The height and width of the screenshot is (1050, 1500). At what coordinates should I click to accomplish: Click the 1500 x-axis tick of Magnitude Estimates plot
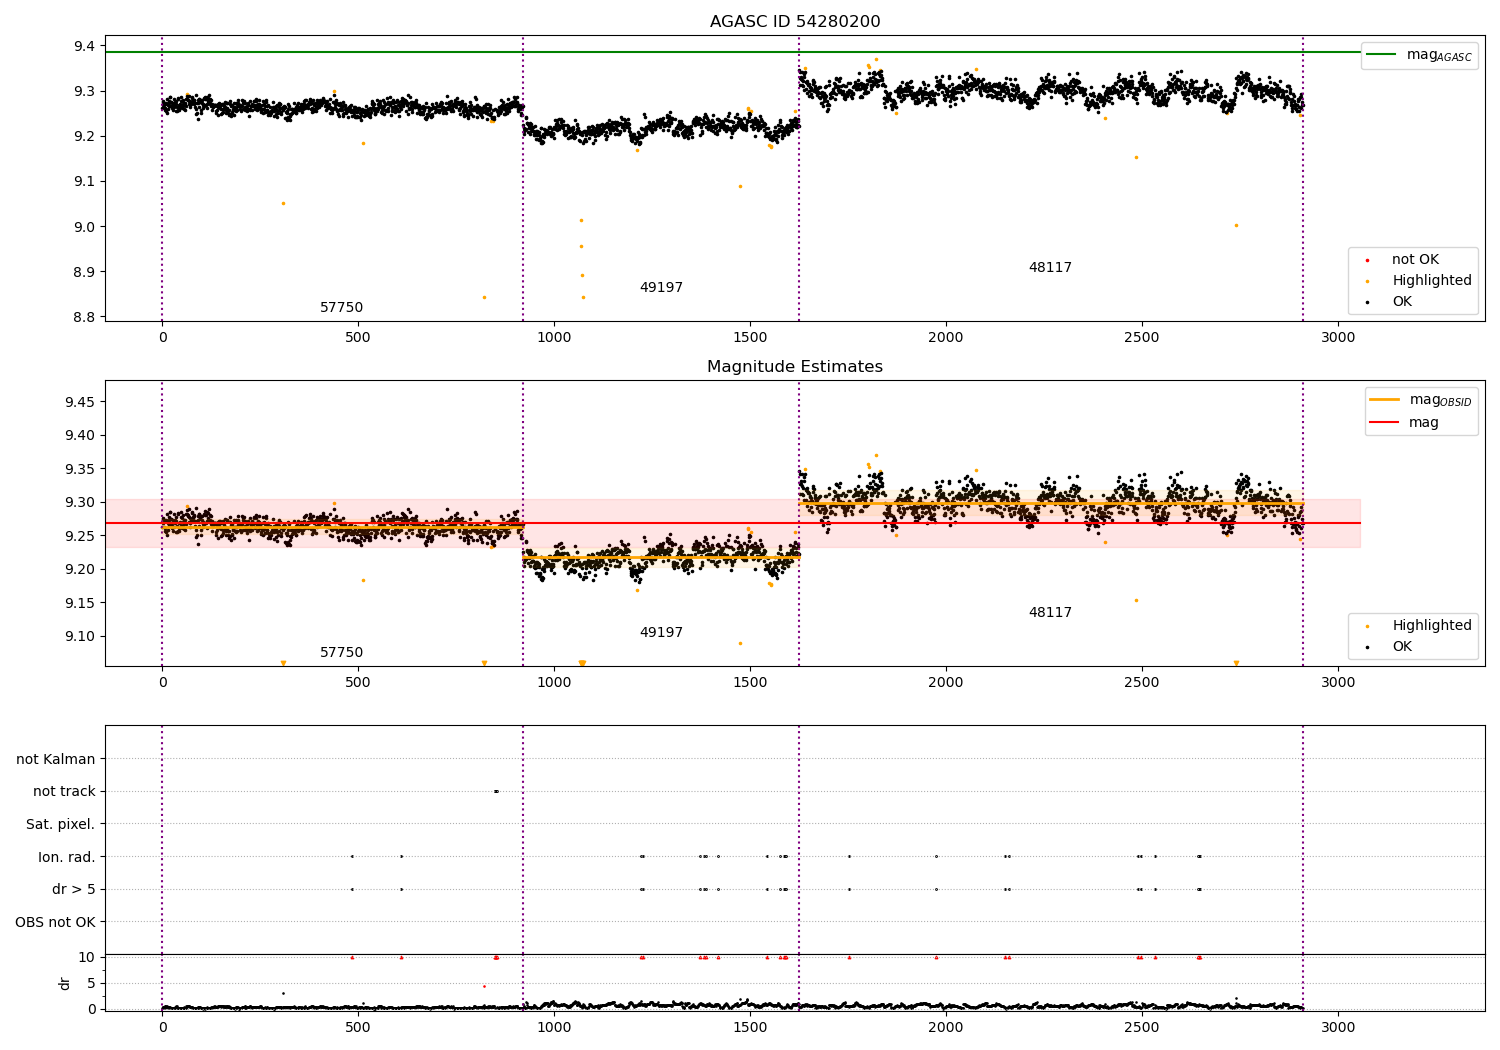(750, 683)
